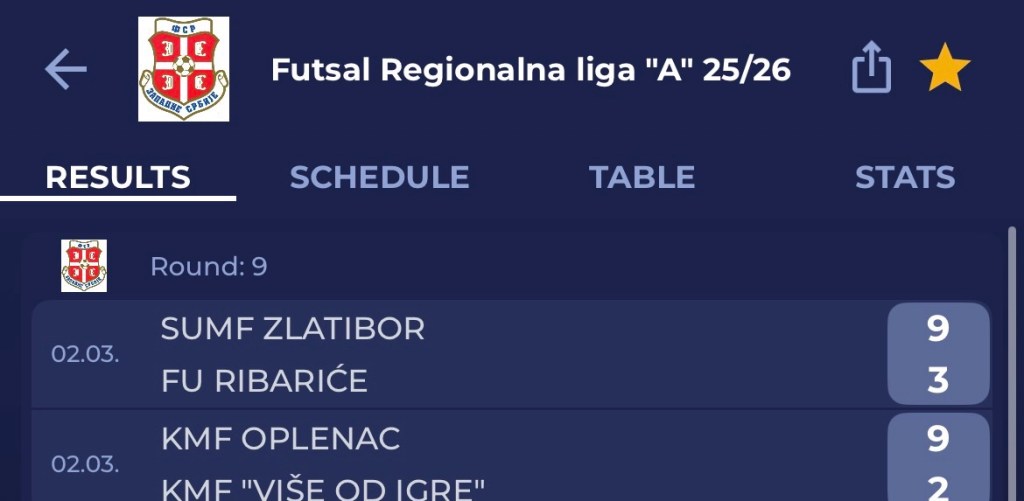Viewport: 1024px width, 501px height.
Task: Open SUMF ZLATIBOR team name
Action: coord(293,329)
